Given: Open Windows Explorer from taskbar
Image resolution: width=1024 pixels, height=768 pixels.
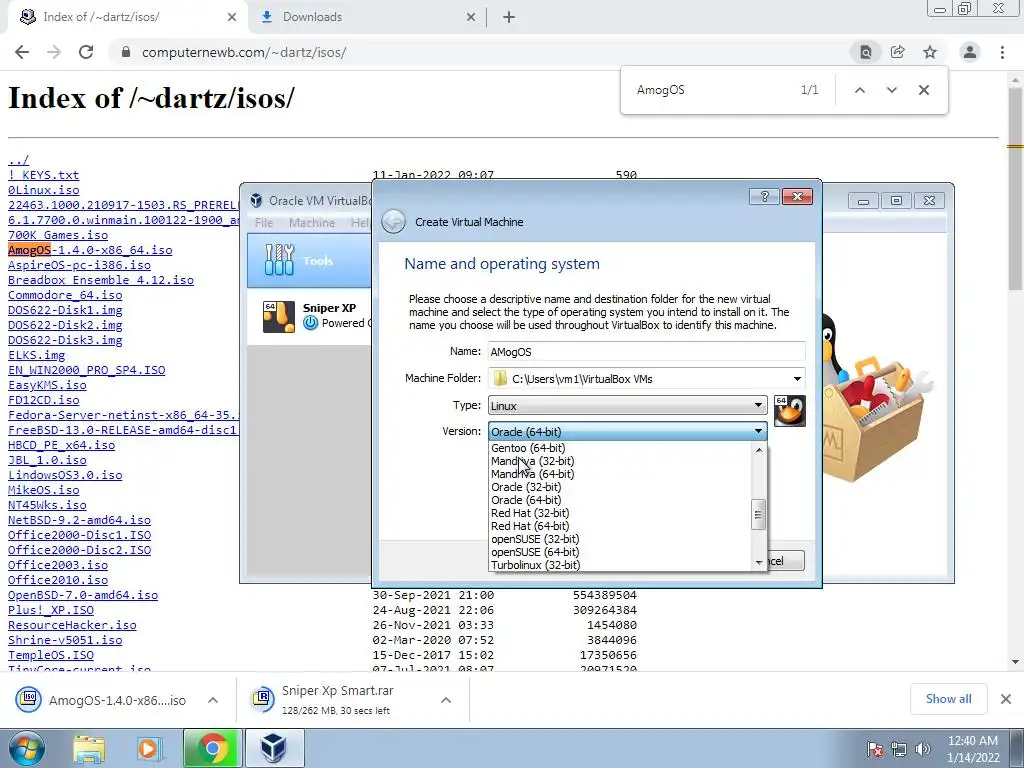Looking at the screenshot, I should point(89,748).
